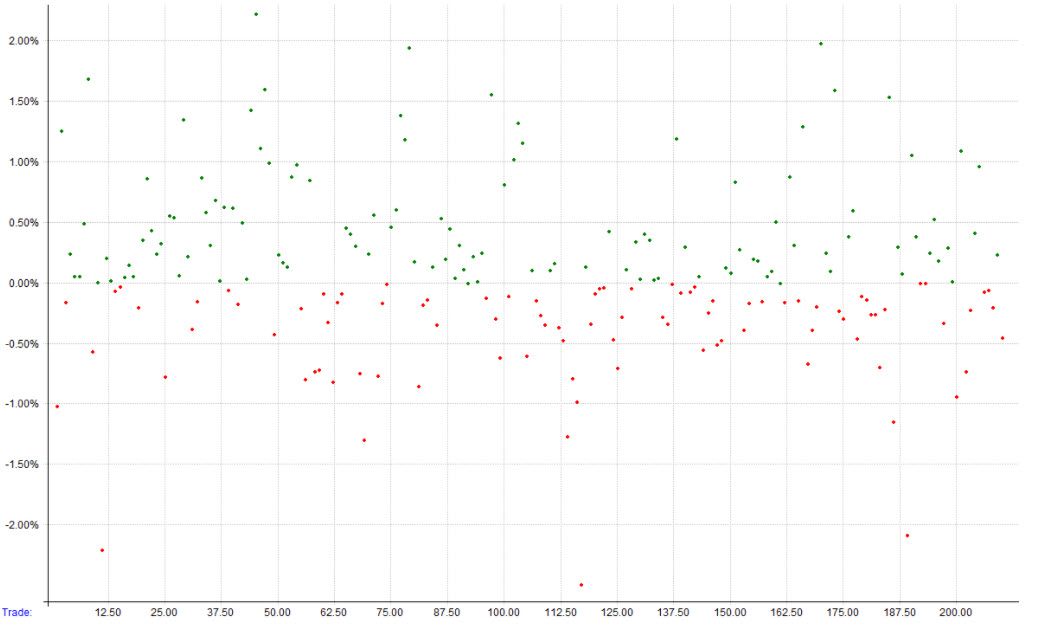The height and width of the screenshot is (633, 1040).
Task: Click the 12.50 x-axis tick label
Action: point(107,612)
